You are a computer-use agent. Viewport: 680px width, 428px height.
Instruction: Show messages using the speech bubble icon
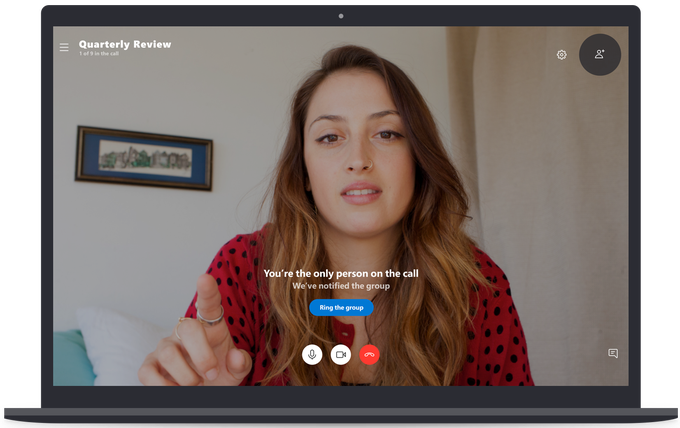point(613,353)
